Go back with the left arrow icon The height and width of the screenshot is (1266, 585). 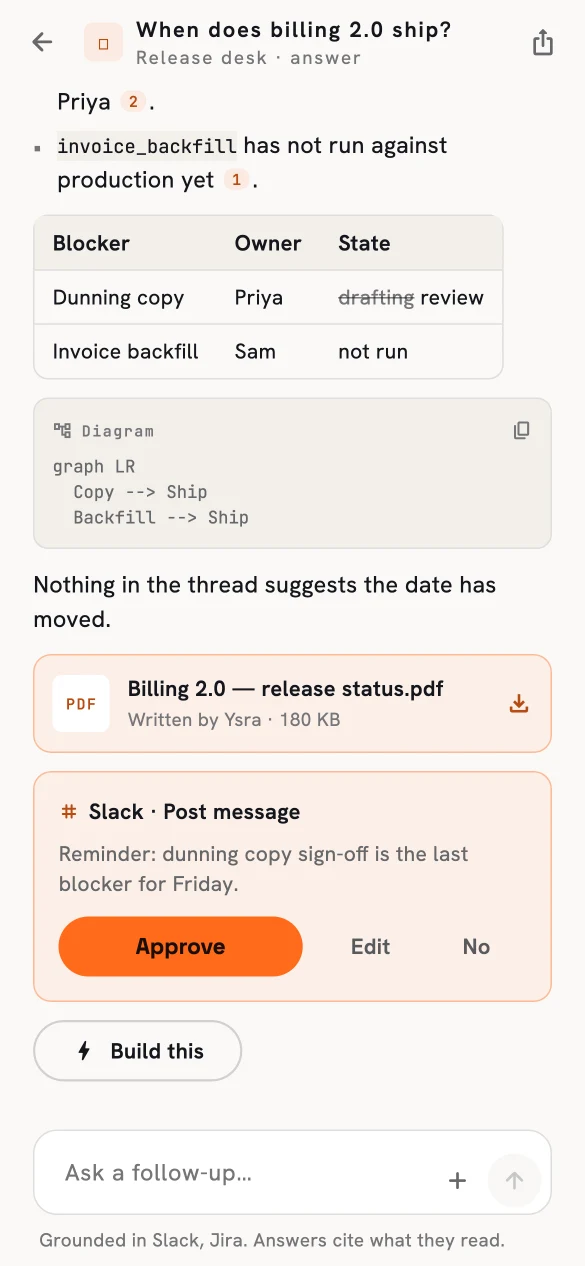pos(42,42)
